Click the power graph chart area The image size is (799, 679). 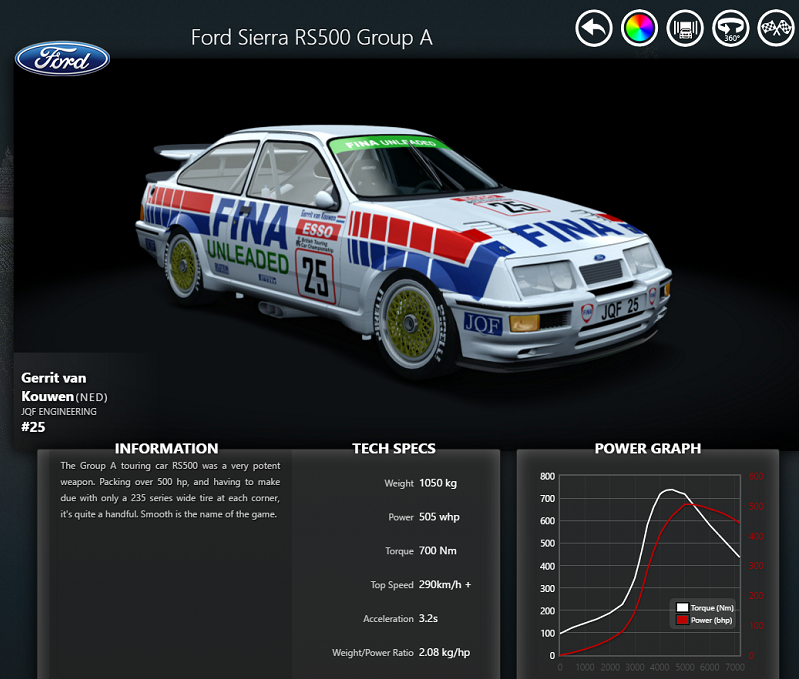coord(650,565)
